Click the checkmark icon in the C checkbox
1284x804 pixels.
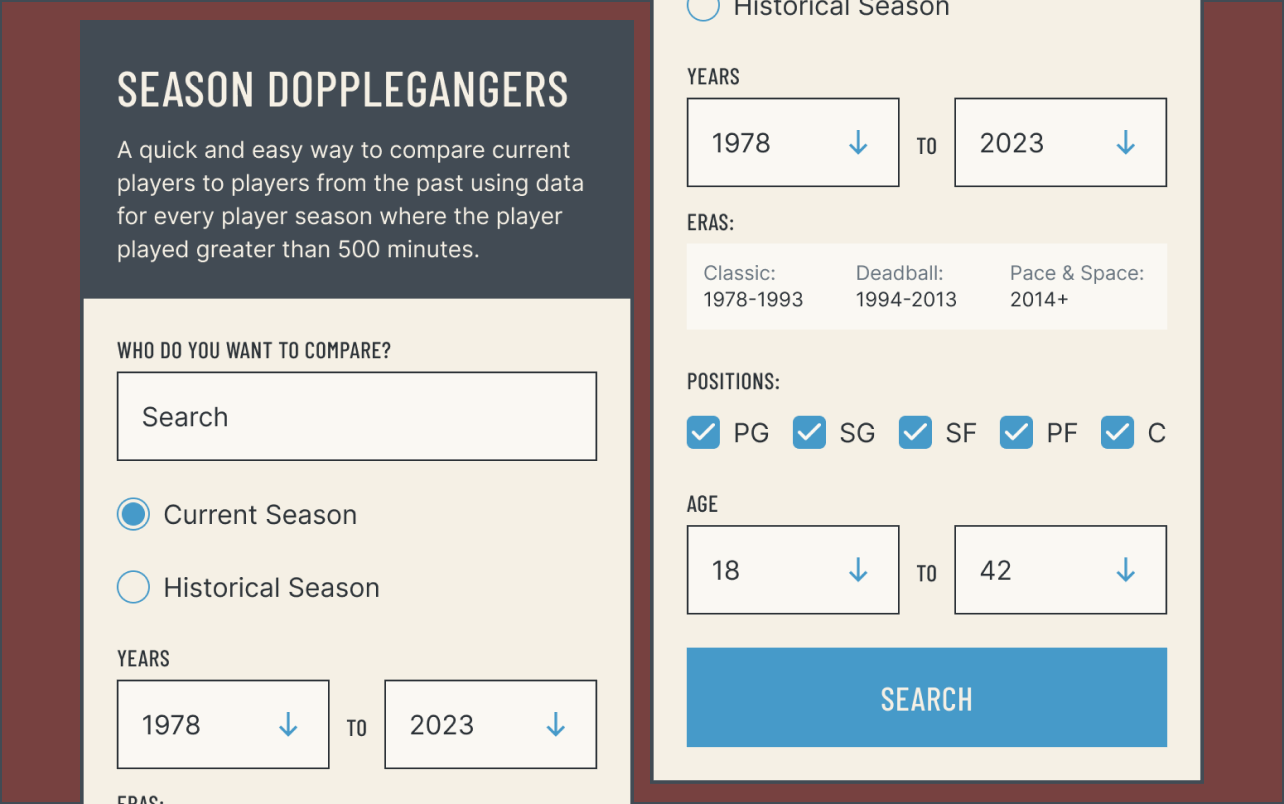[x=1117, y=432]
